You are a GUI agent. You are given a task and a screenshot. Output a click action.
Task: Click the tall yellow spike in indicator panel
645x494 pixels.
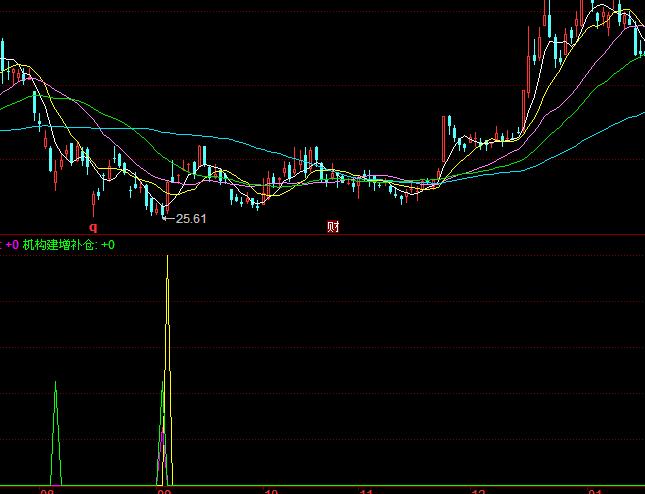coord(167,300)
